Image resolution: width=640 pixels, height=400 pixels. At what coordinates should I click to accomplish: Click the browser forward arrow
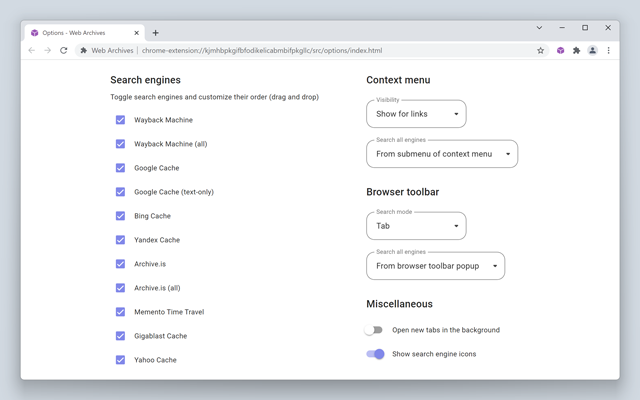tap(47, 50)
